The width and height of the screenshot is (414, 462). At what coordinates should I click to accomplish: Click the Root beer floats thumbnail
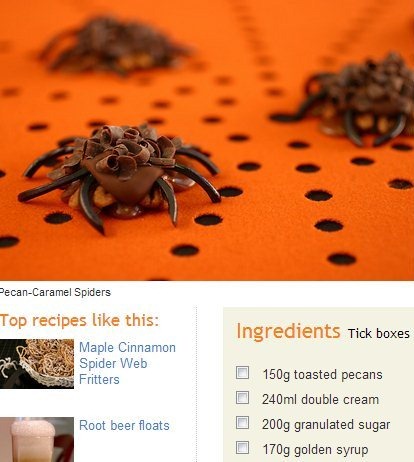[37, 439]
